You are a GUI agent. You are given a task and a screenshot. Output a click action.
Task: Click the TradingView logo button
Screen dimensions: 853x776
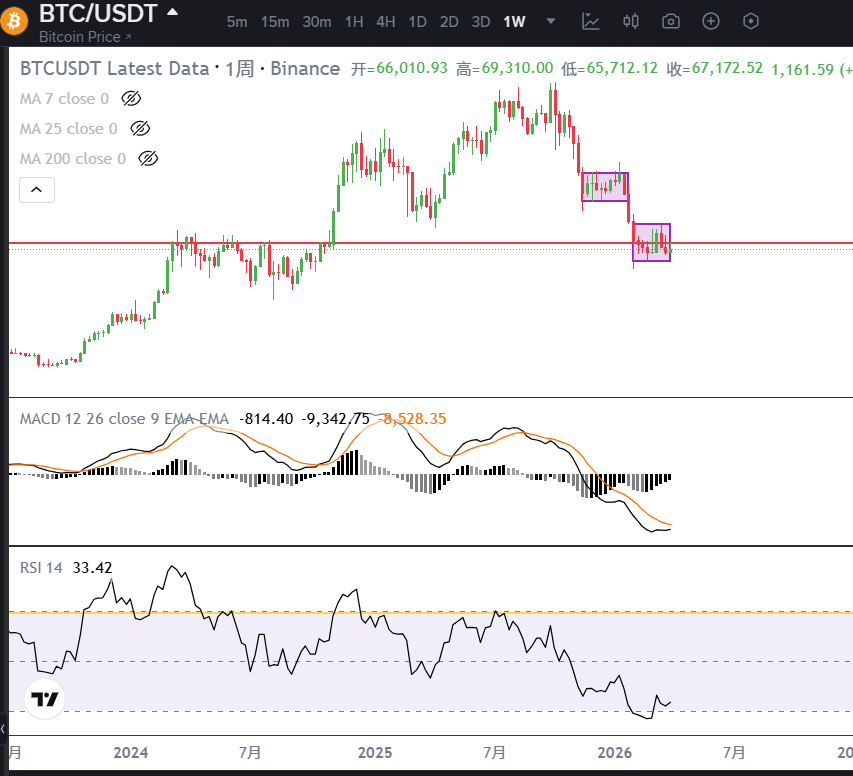[x=45, y=699]
